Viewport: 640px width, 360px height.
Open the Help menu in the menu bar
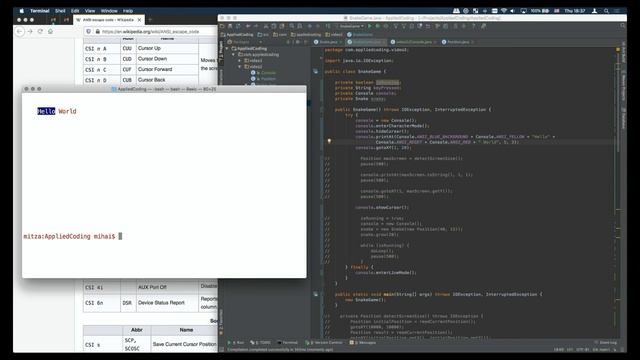(128, 11)
